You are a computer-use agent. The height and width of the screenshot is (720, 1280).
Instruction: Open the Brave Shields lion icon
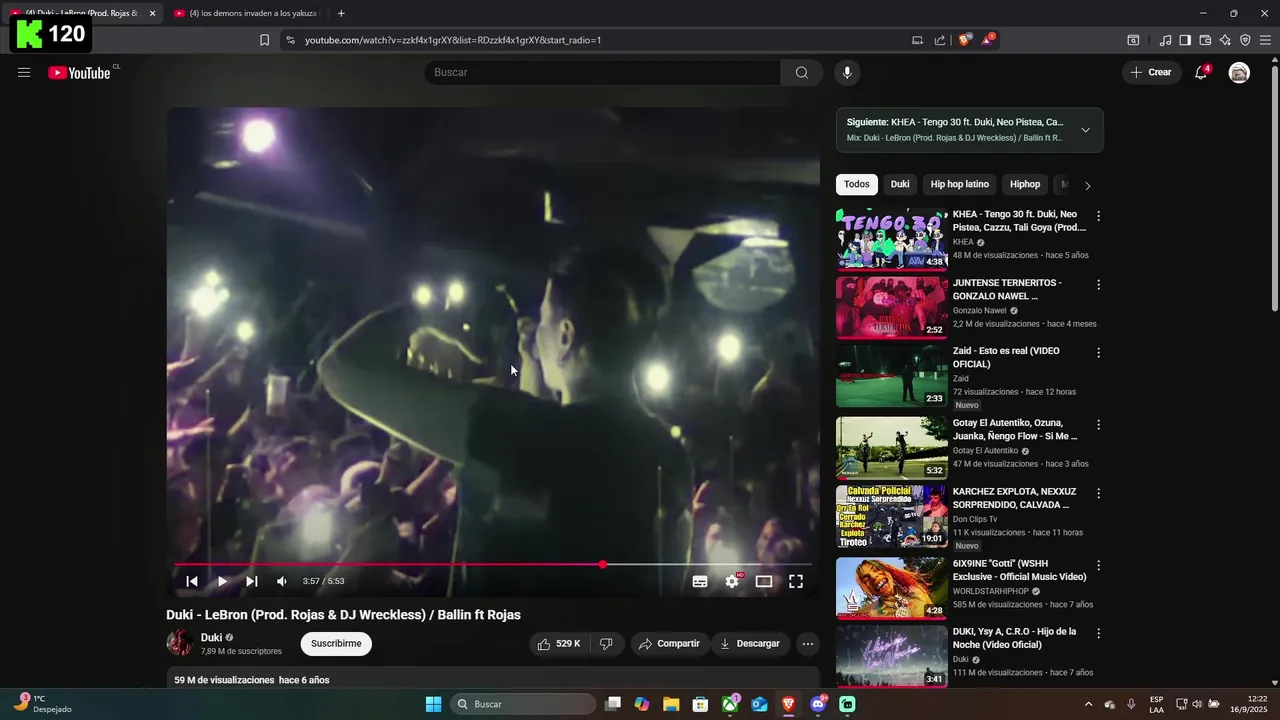click(x=965, y=40)
